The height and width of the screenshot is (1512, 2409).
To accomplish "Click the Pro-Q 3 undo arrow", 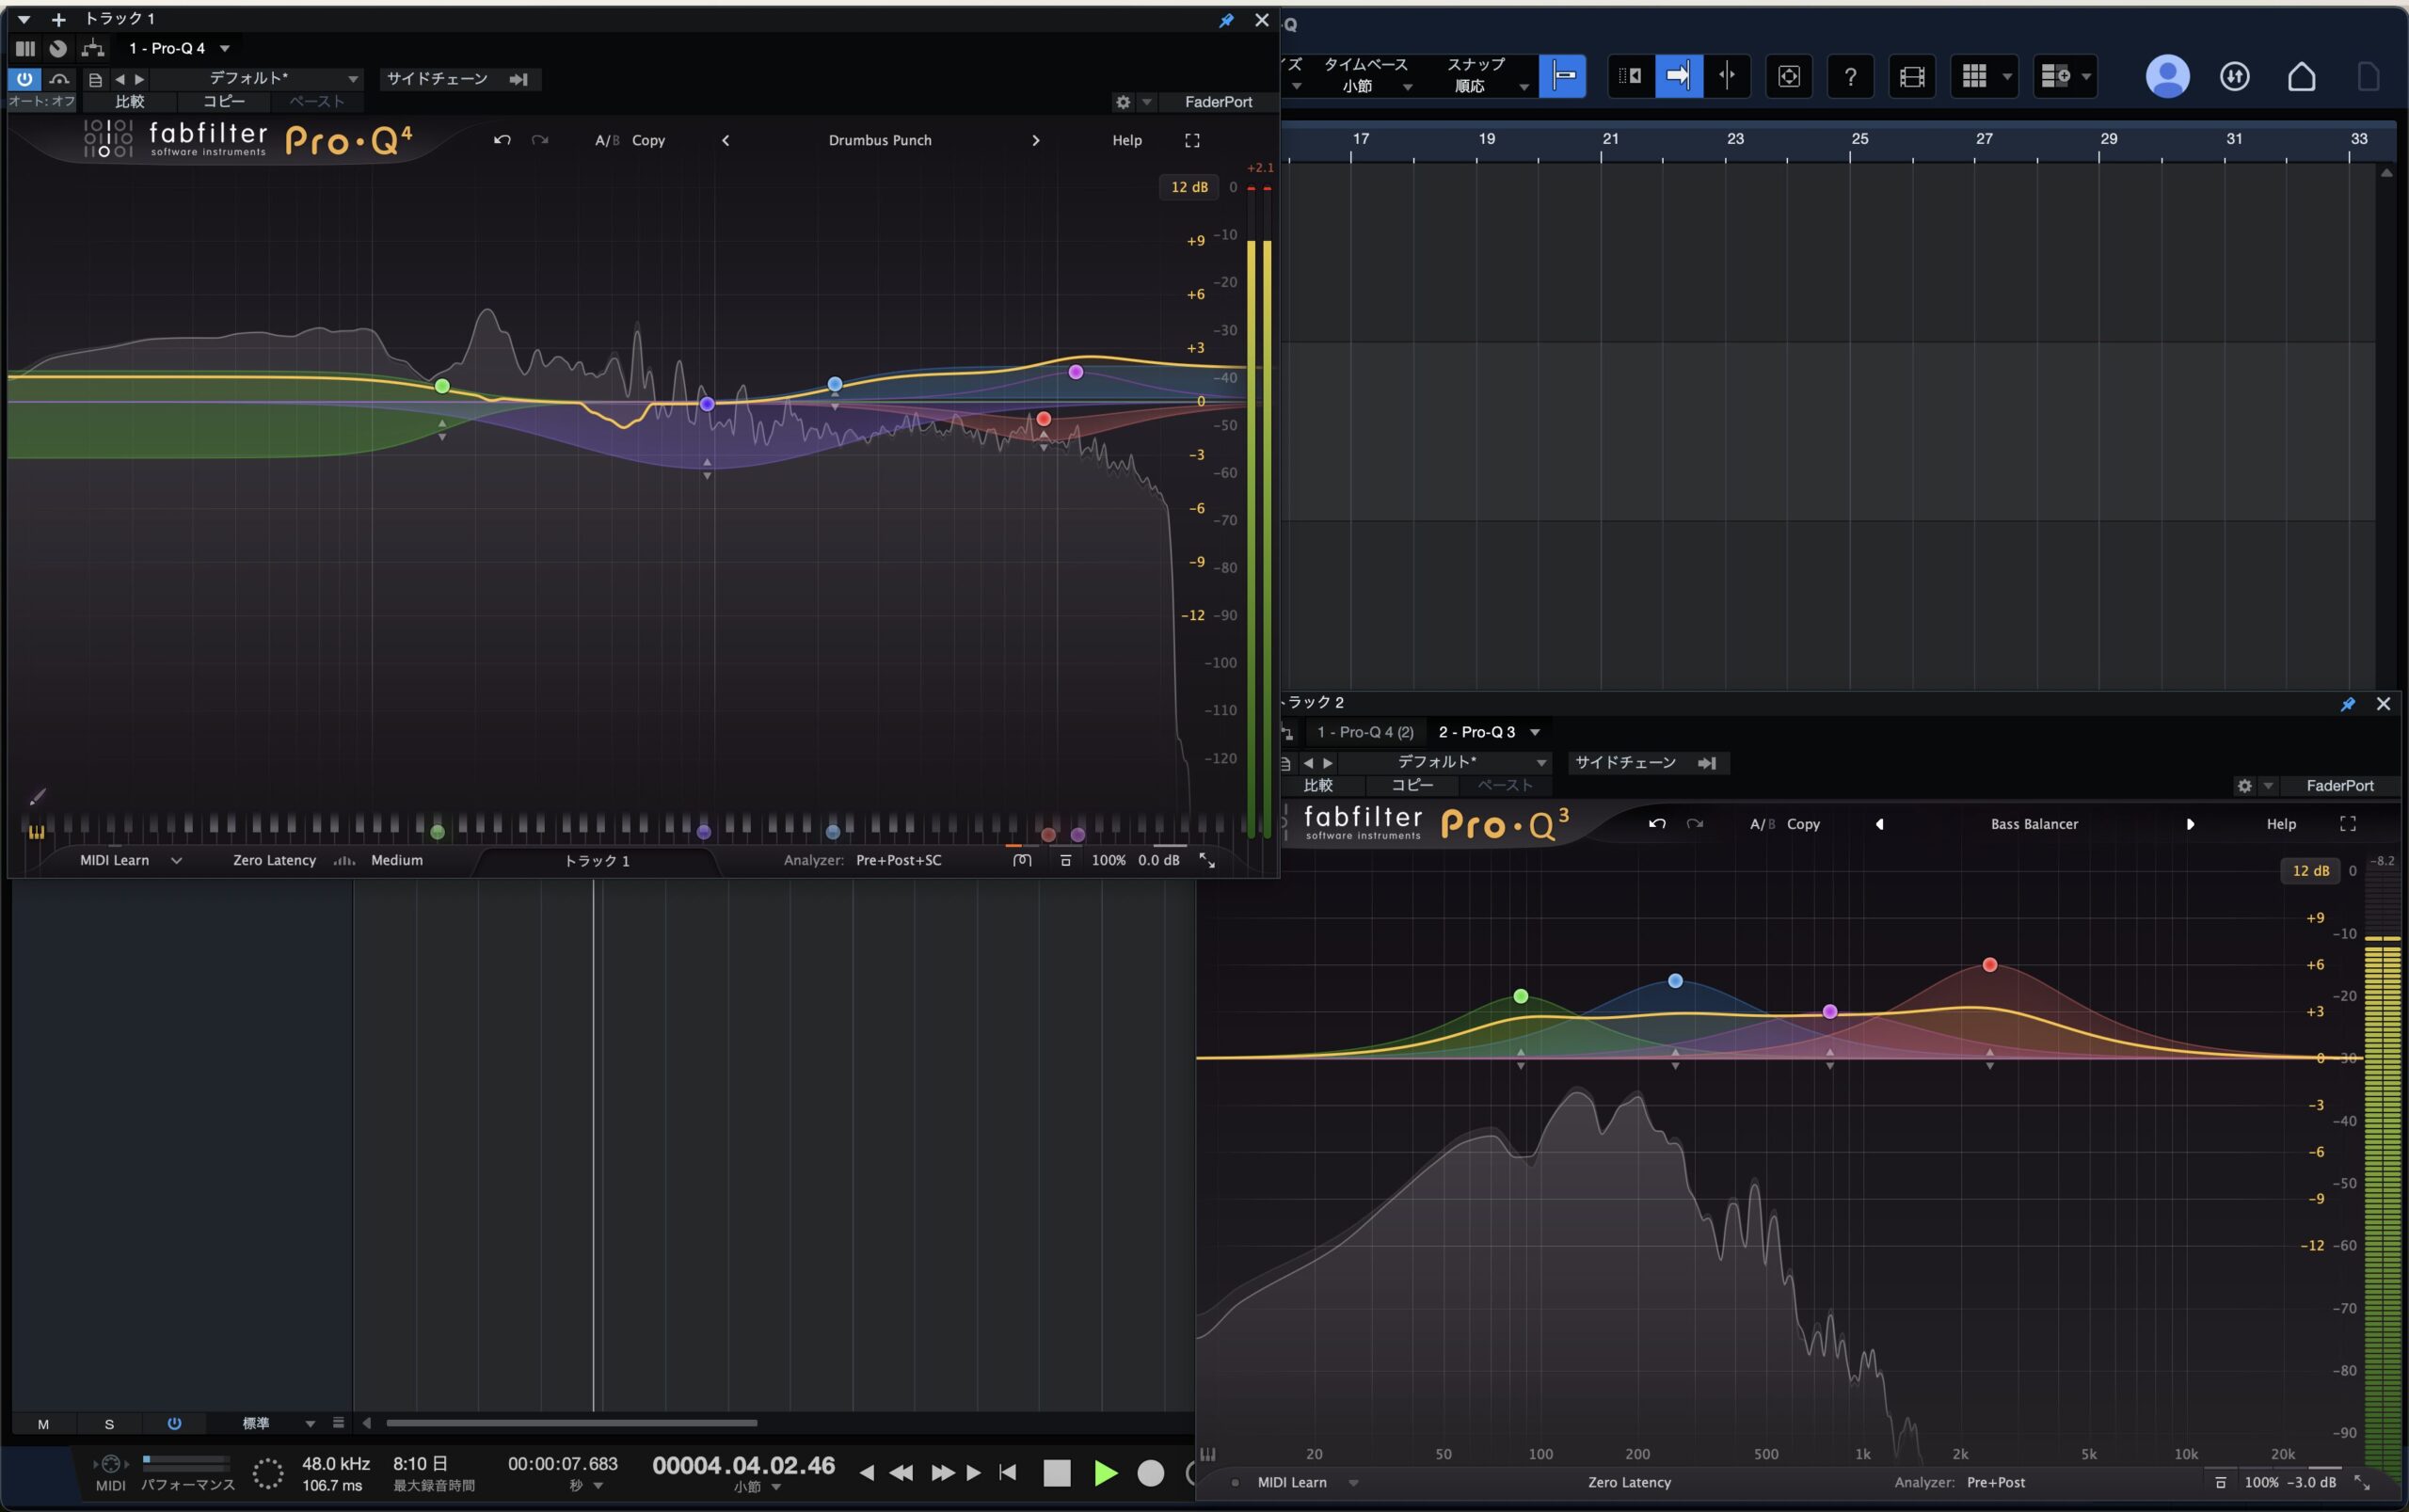I will tap(1657, 824).
